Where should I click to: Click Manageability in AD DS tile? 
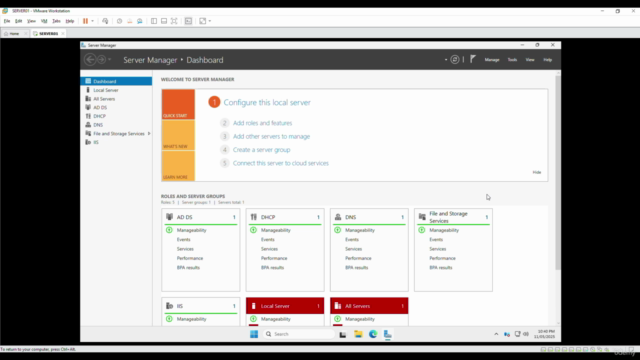[191, 230]
